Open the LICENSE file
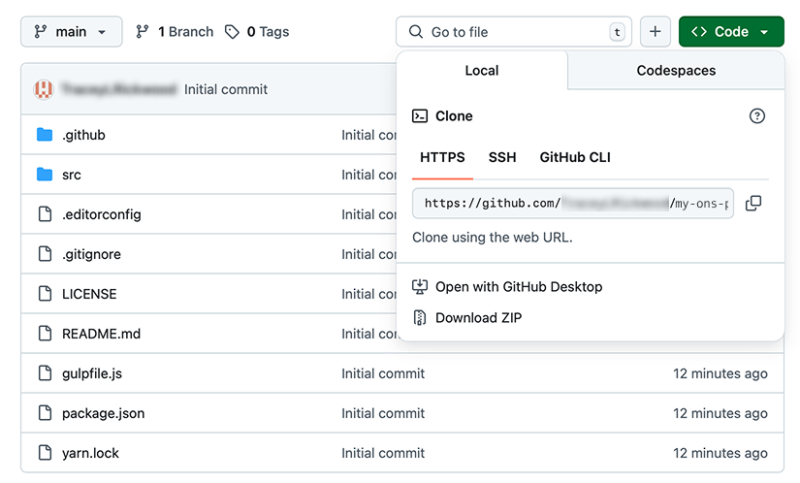The height and width of the screenshot is (483, 800). (x=89, y=294)
